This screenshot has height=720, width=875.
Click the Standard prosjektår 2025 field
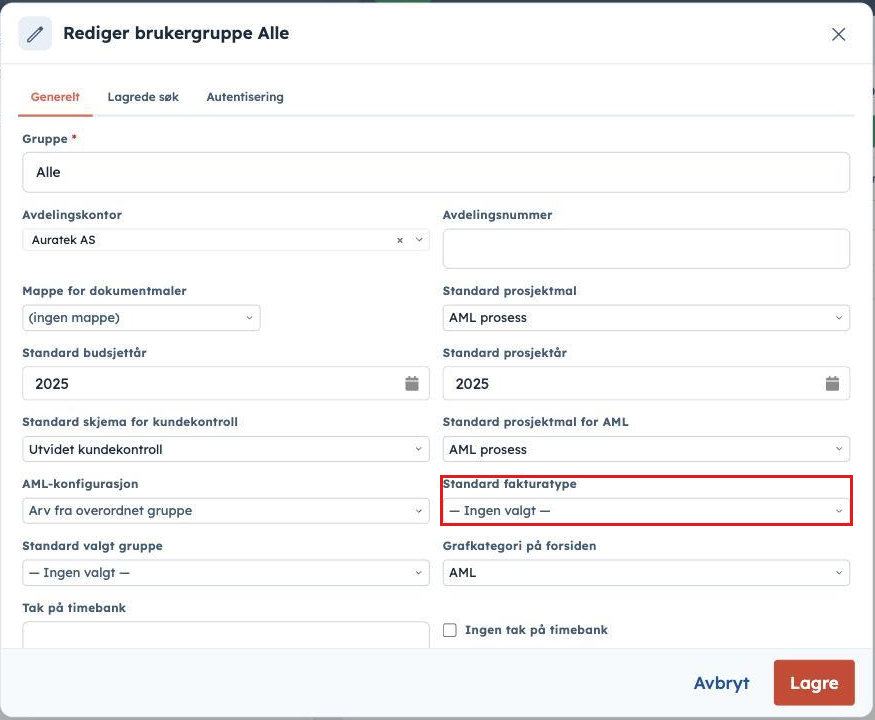(x=646, y=383)
